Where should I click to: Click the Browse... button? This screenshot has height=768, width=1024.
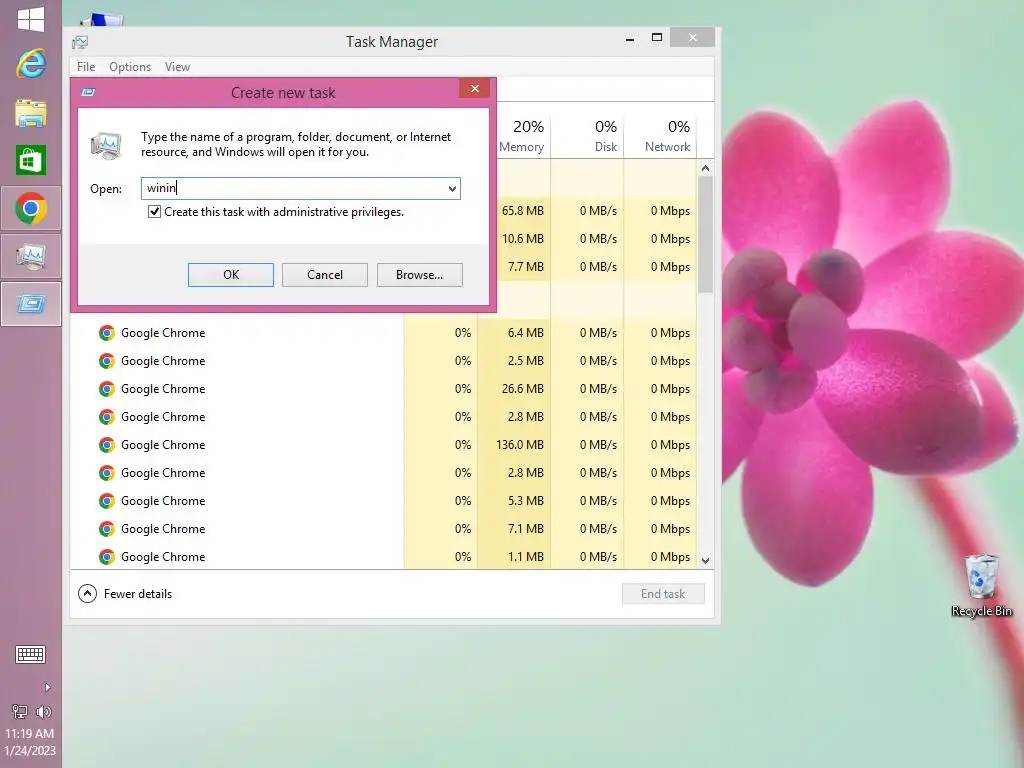click(x=419, y=275)
